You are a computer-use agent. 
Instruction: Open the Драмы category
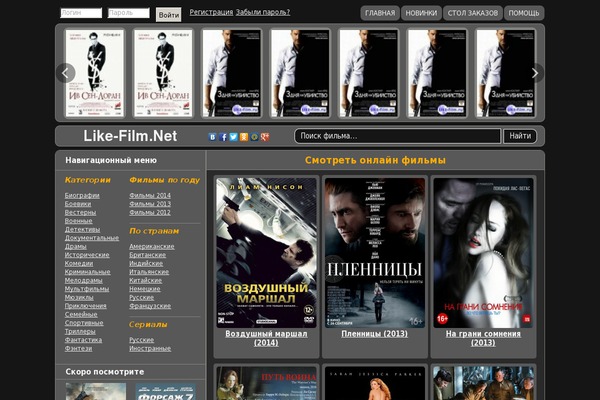point(75,246)
